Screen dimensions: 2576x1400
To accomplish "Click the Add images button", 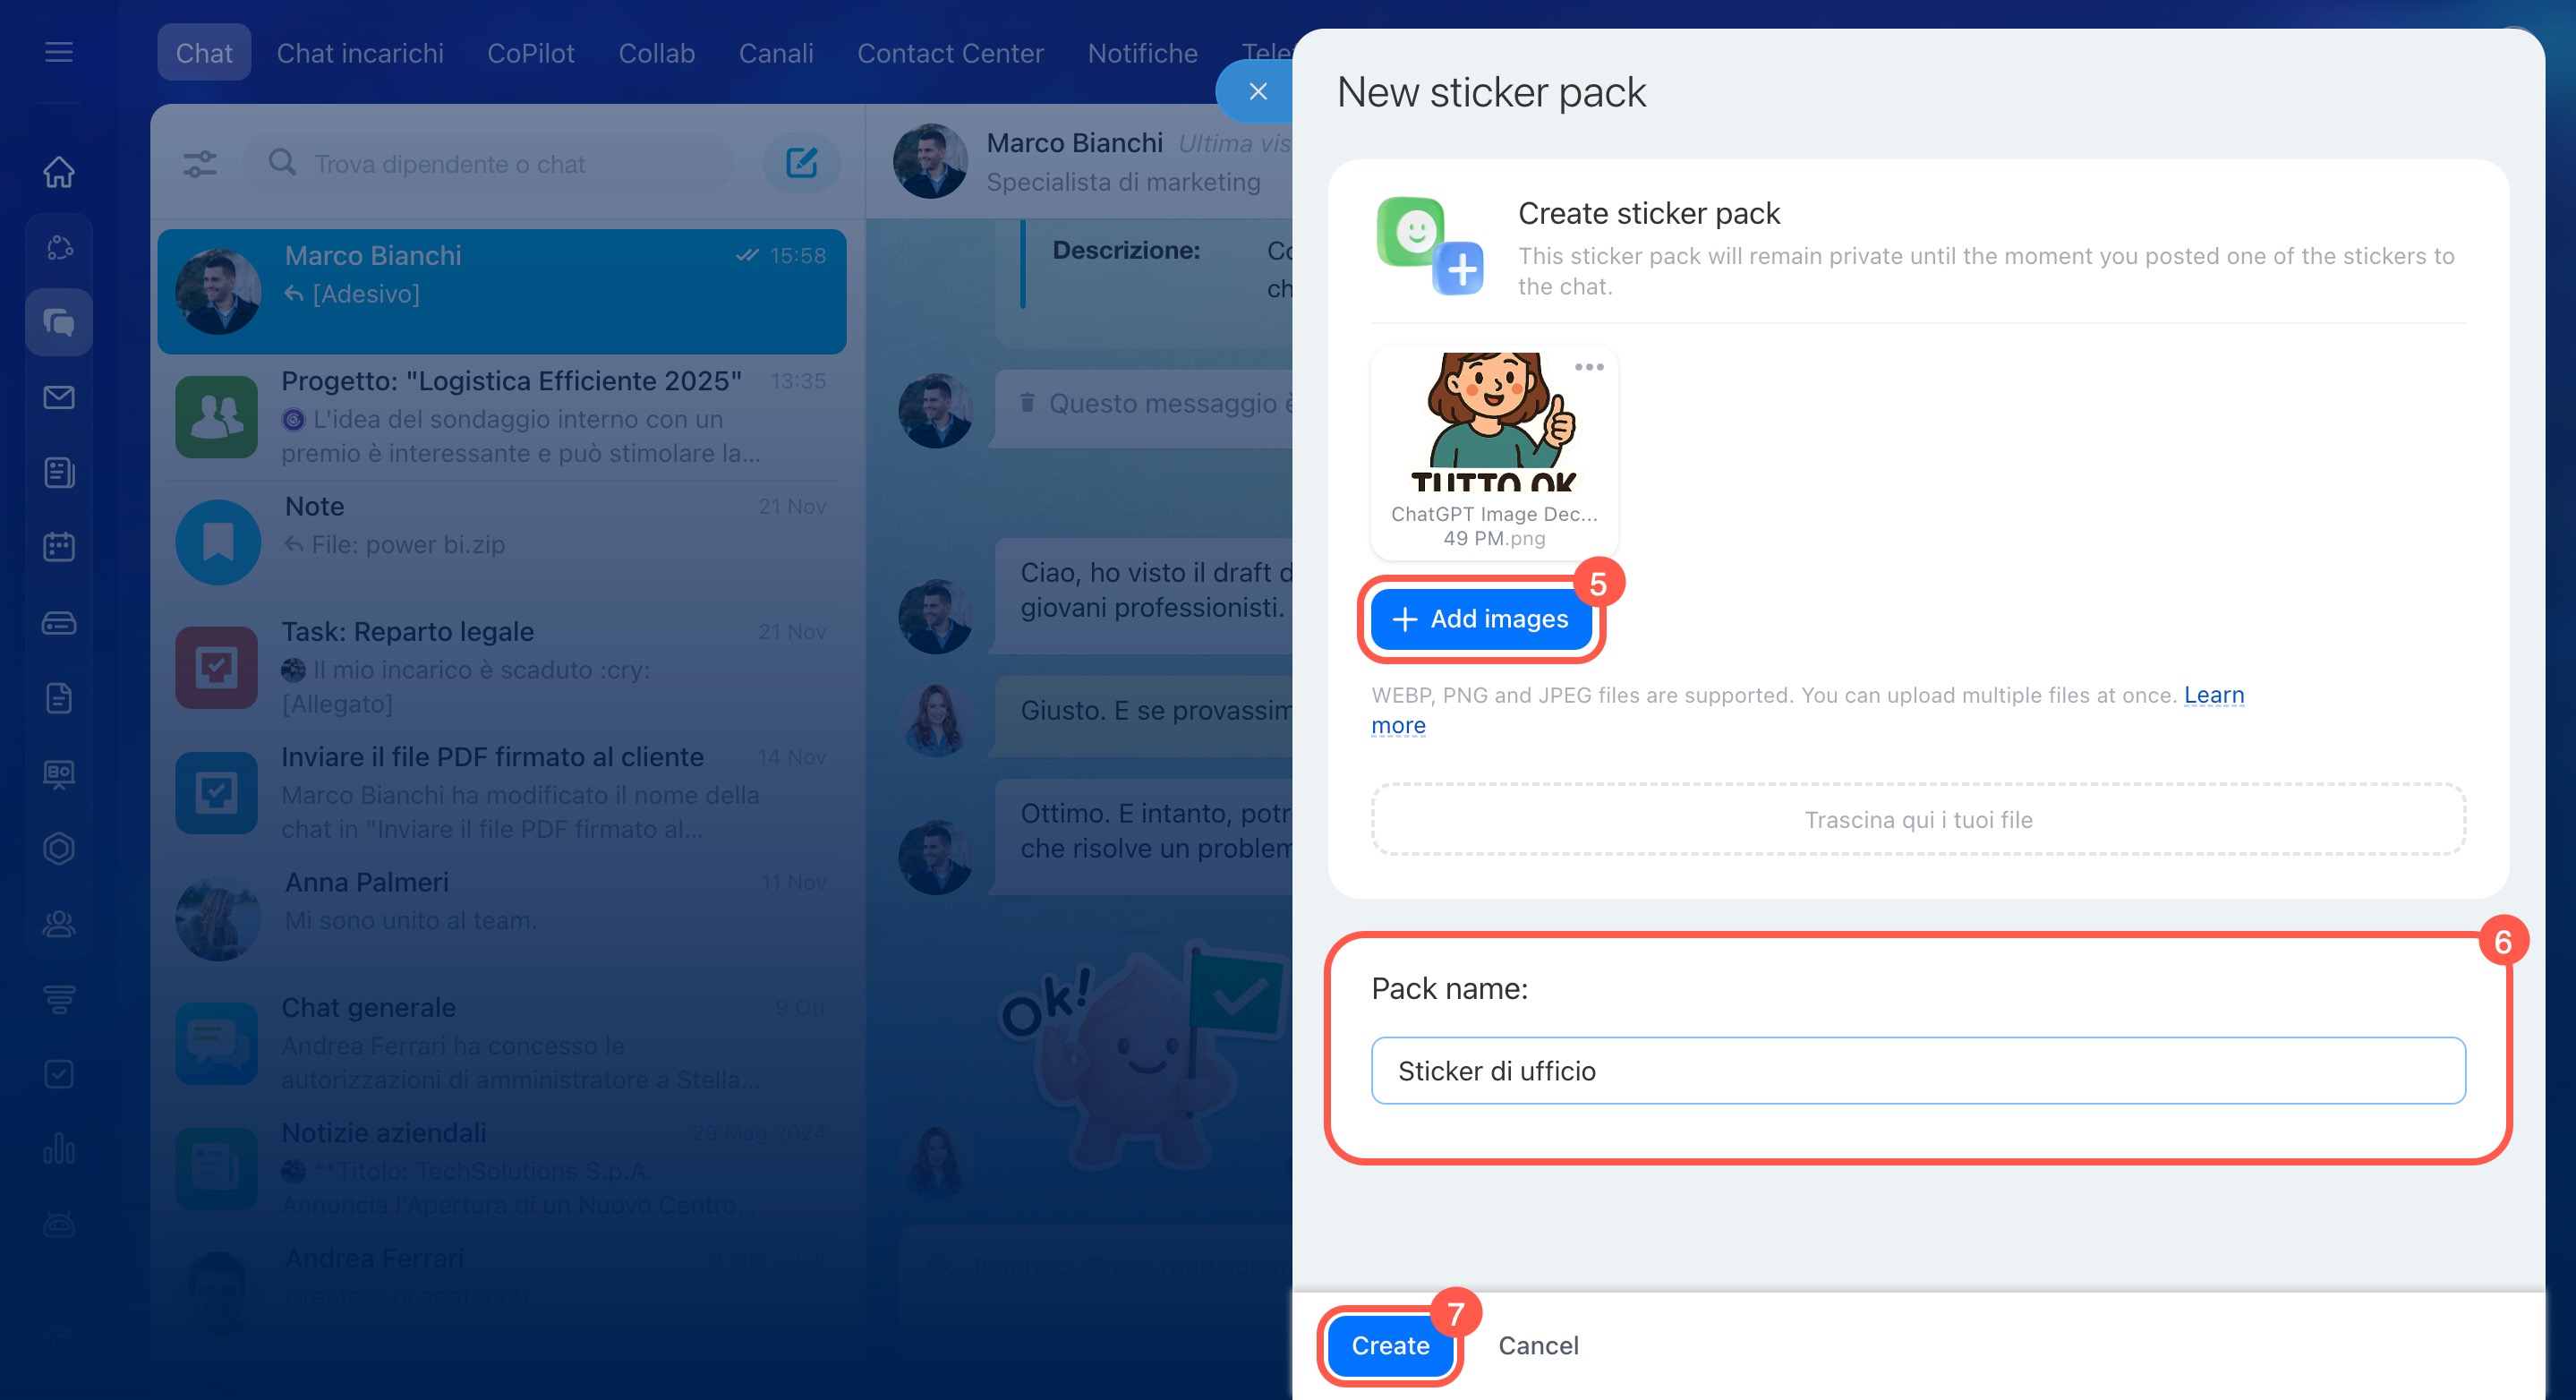I will tap(1480, 619).
